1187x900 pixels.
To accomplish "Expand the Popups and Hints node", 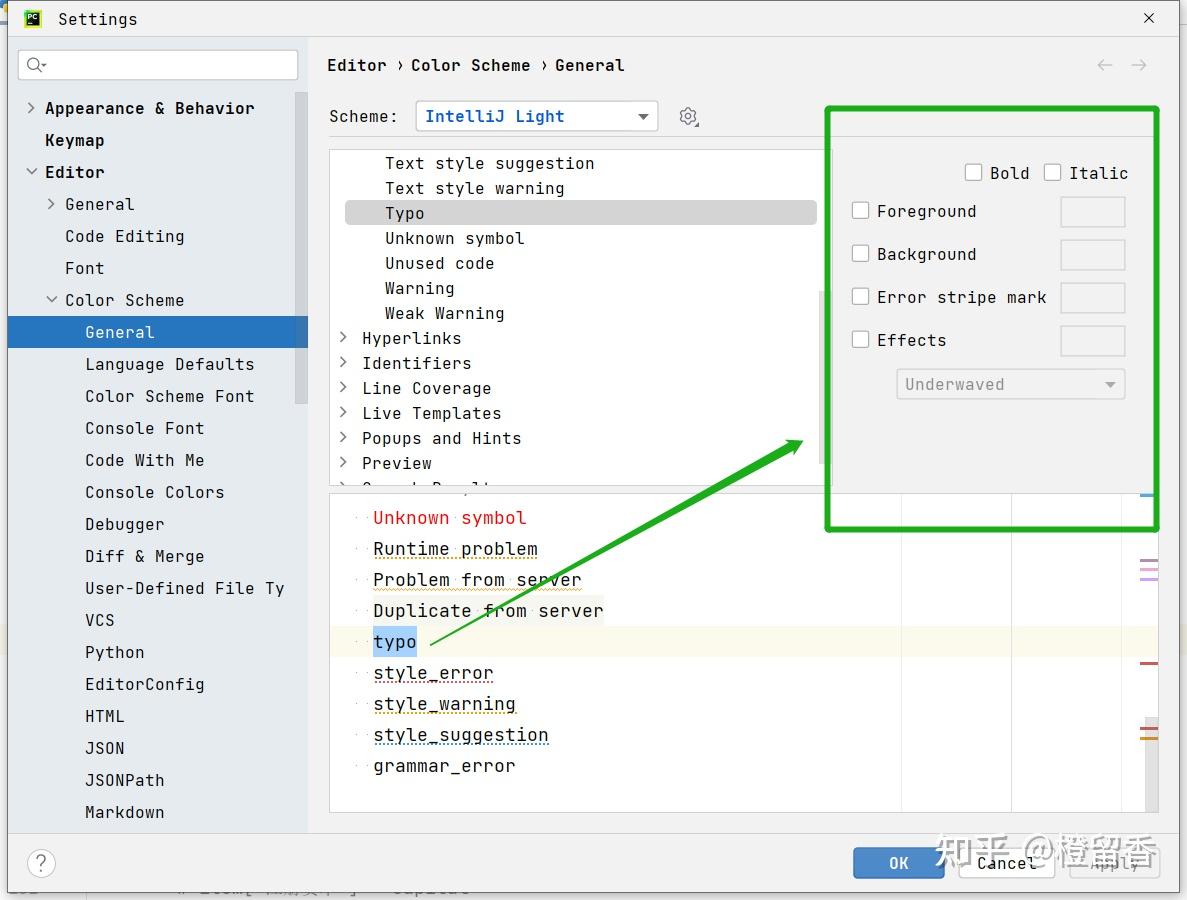I will point(343,438).
